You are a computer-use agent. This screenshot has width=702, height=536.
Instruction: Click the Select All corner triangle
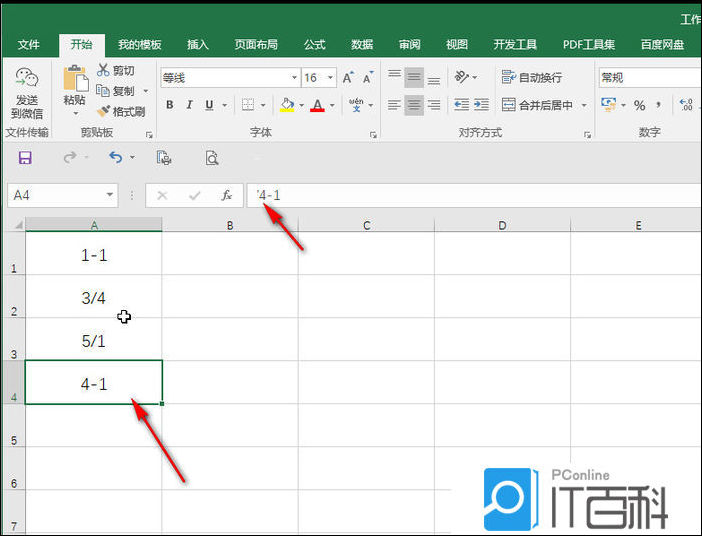(17, 224)
